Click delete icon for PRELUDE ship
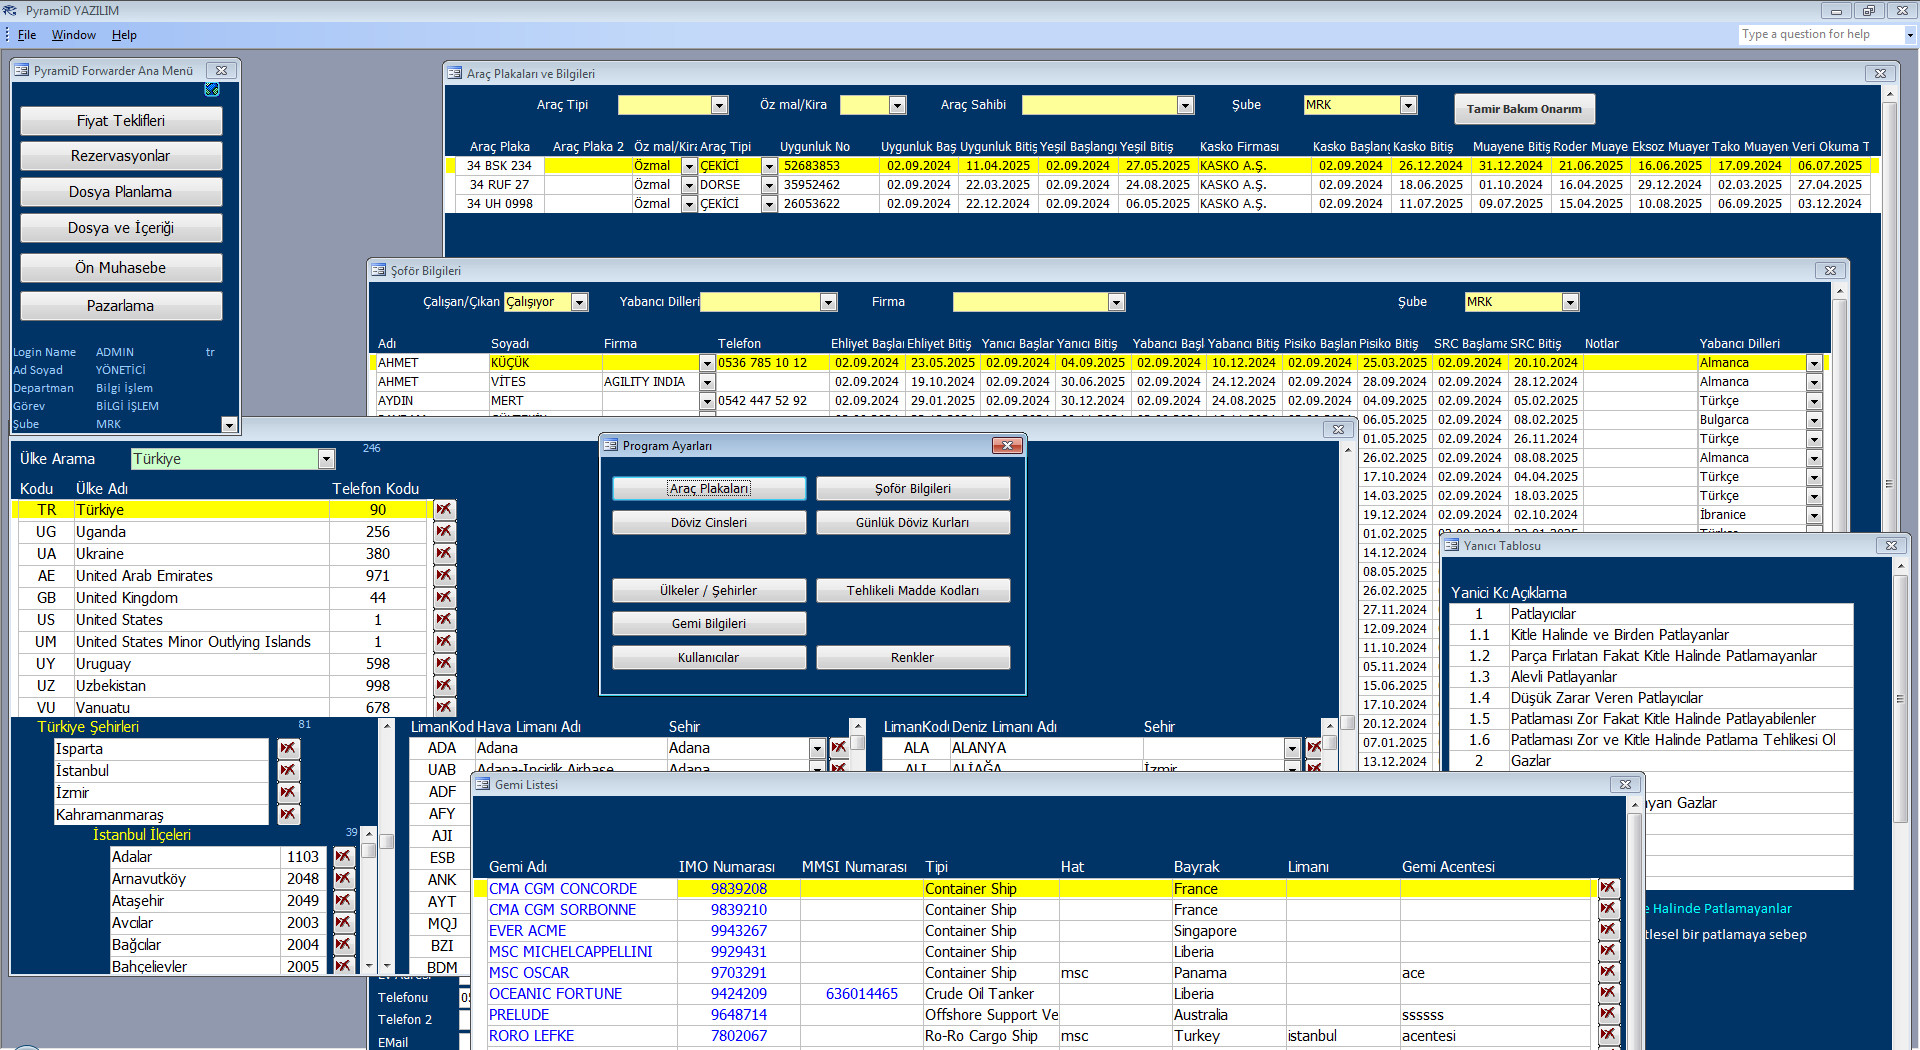This screenshot has width=1920, height=1050. tap(1608, 1014)
